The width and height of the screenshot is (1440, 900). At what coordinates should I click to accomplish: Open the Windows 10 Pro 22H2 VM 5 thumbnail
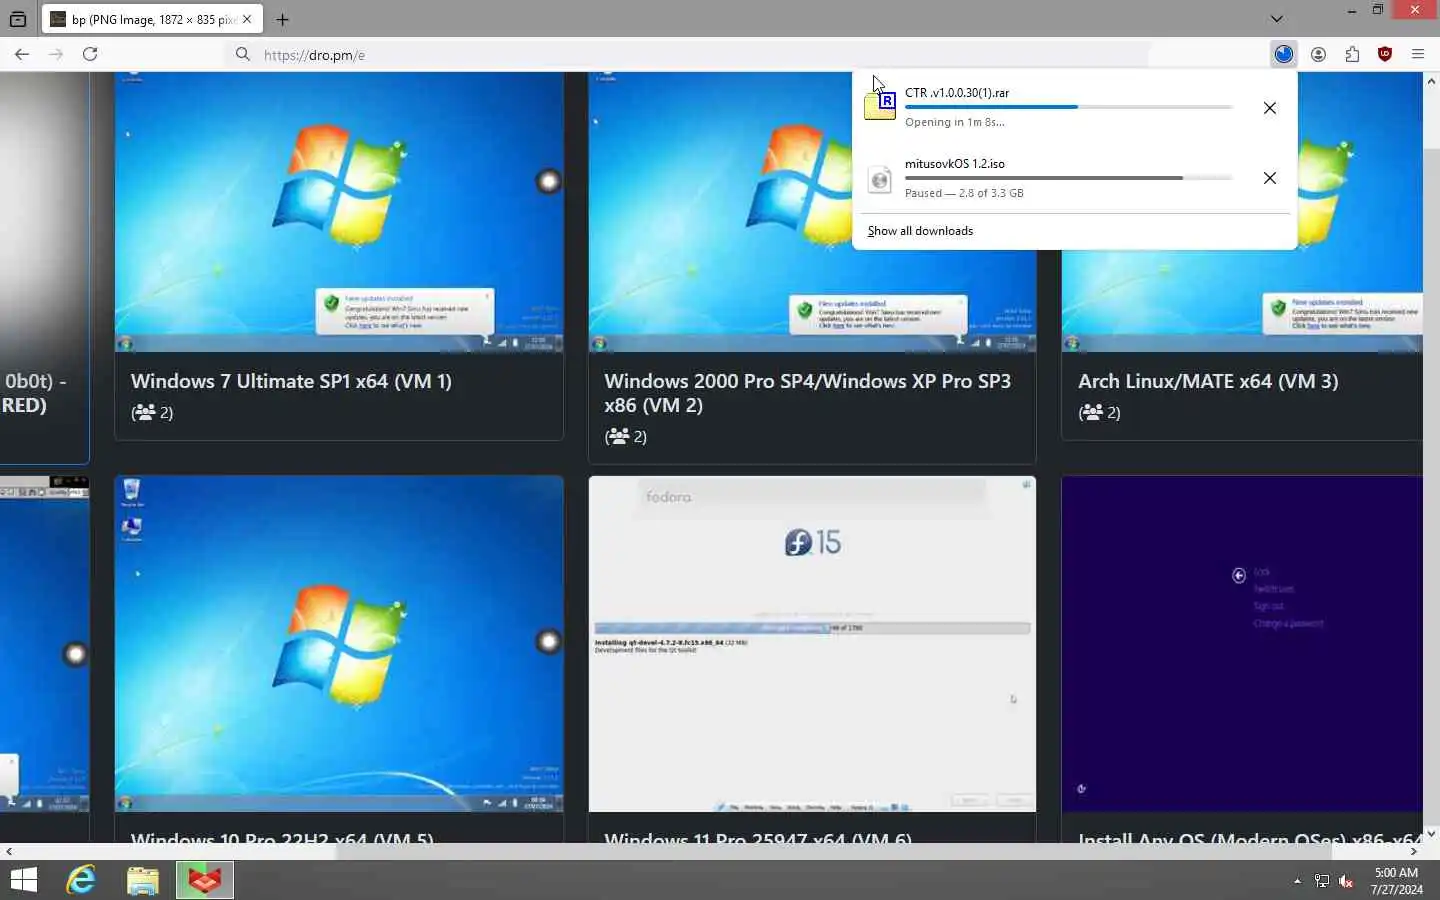pyautogui.click(x=339, y=644)
